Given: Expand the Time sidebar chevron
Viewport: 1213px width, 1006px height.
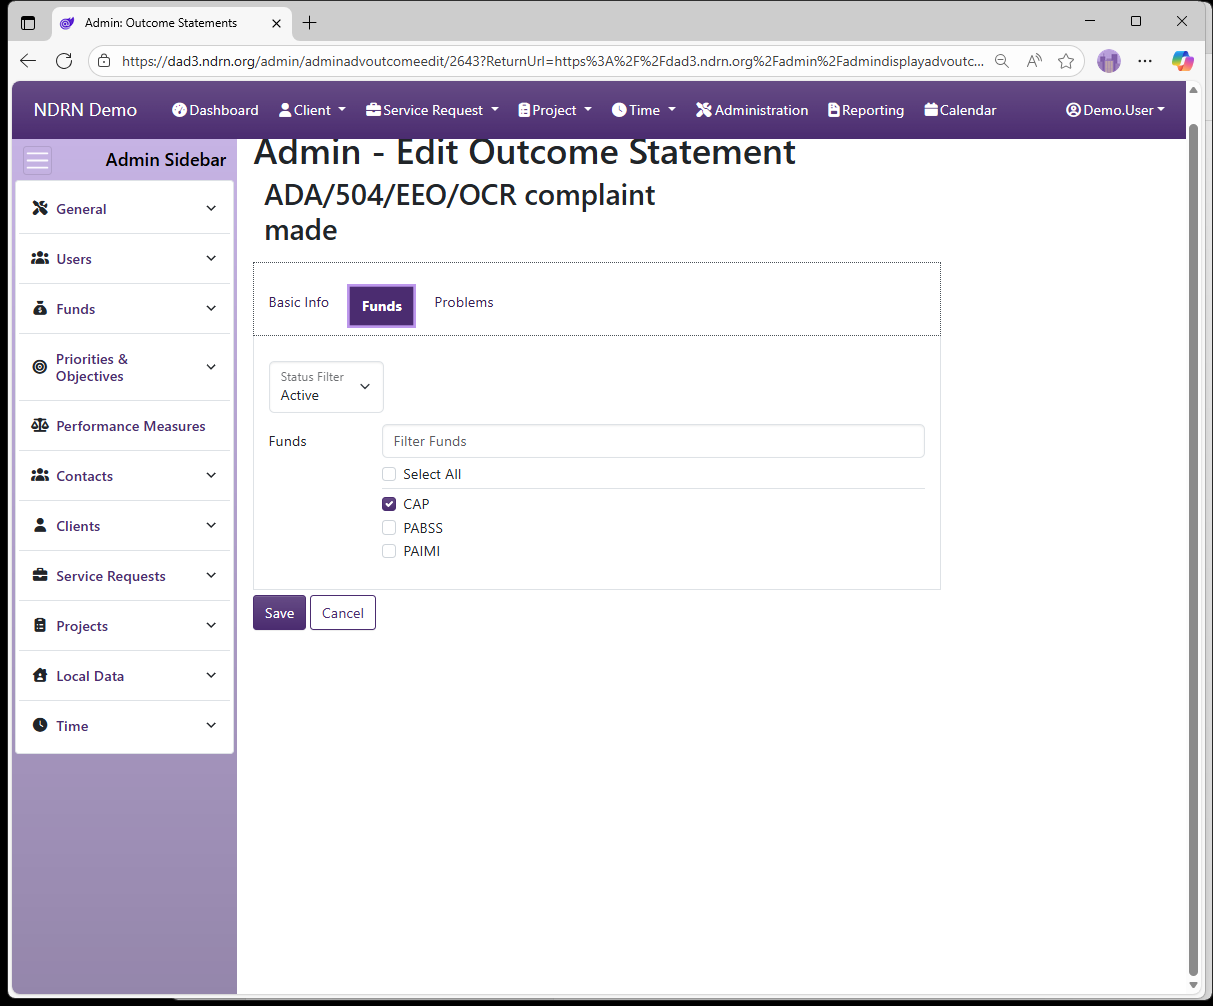Looking at the screenshot, I should (x=211, y=725).
